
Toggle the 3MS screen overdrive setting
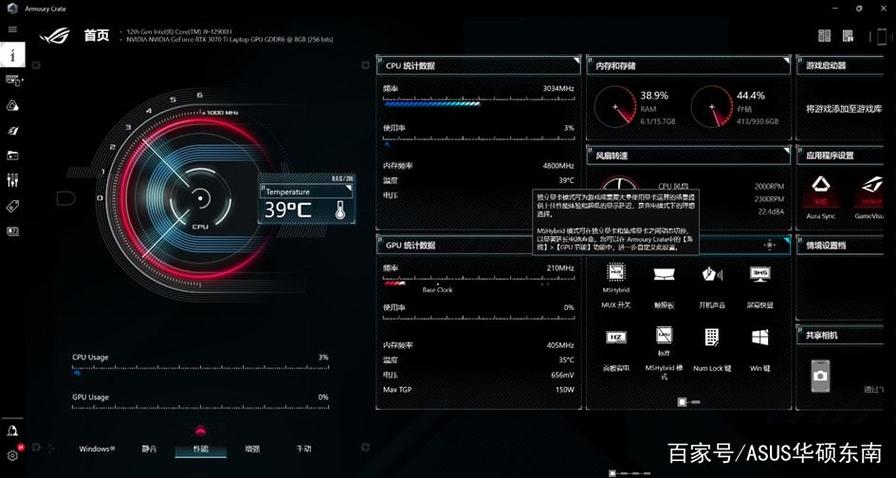(760, 286)
